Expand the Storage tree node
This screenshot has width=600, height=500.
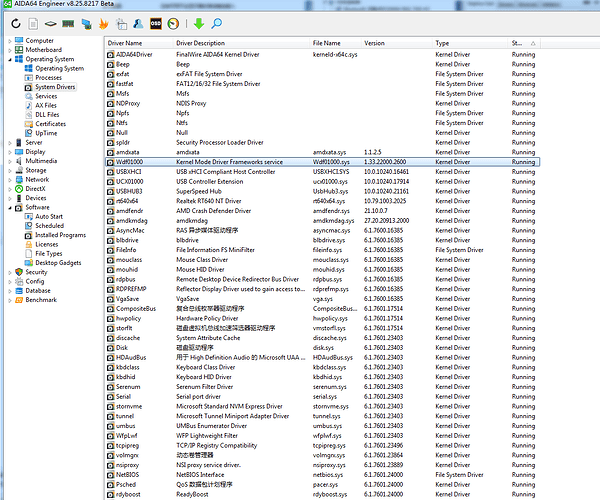10,170
